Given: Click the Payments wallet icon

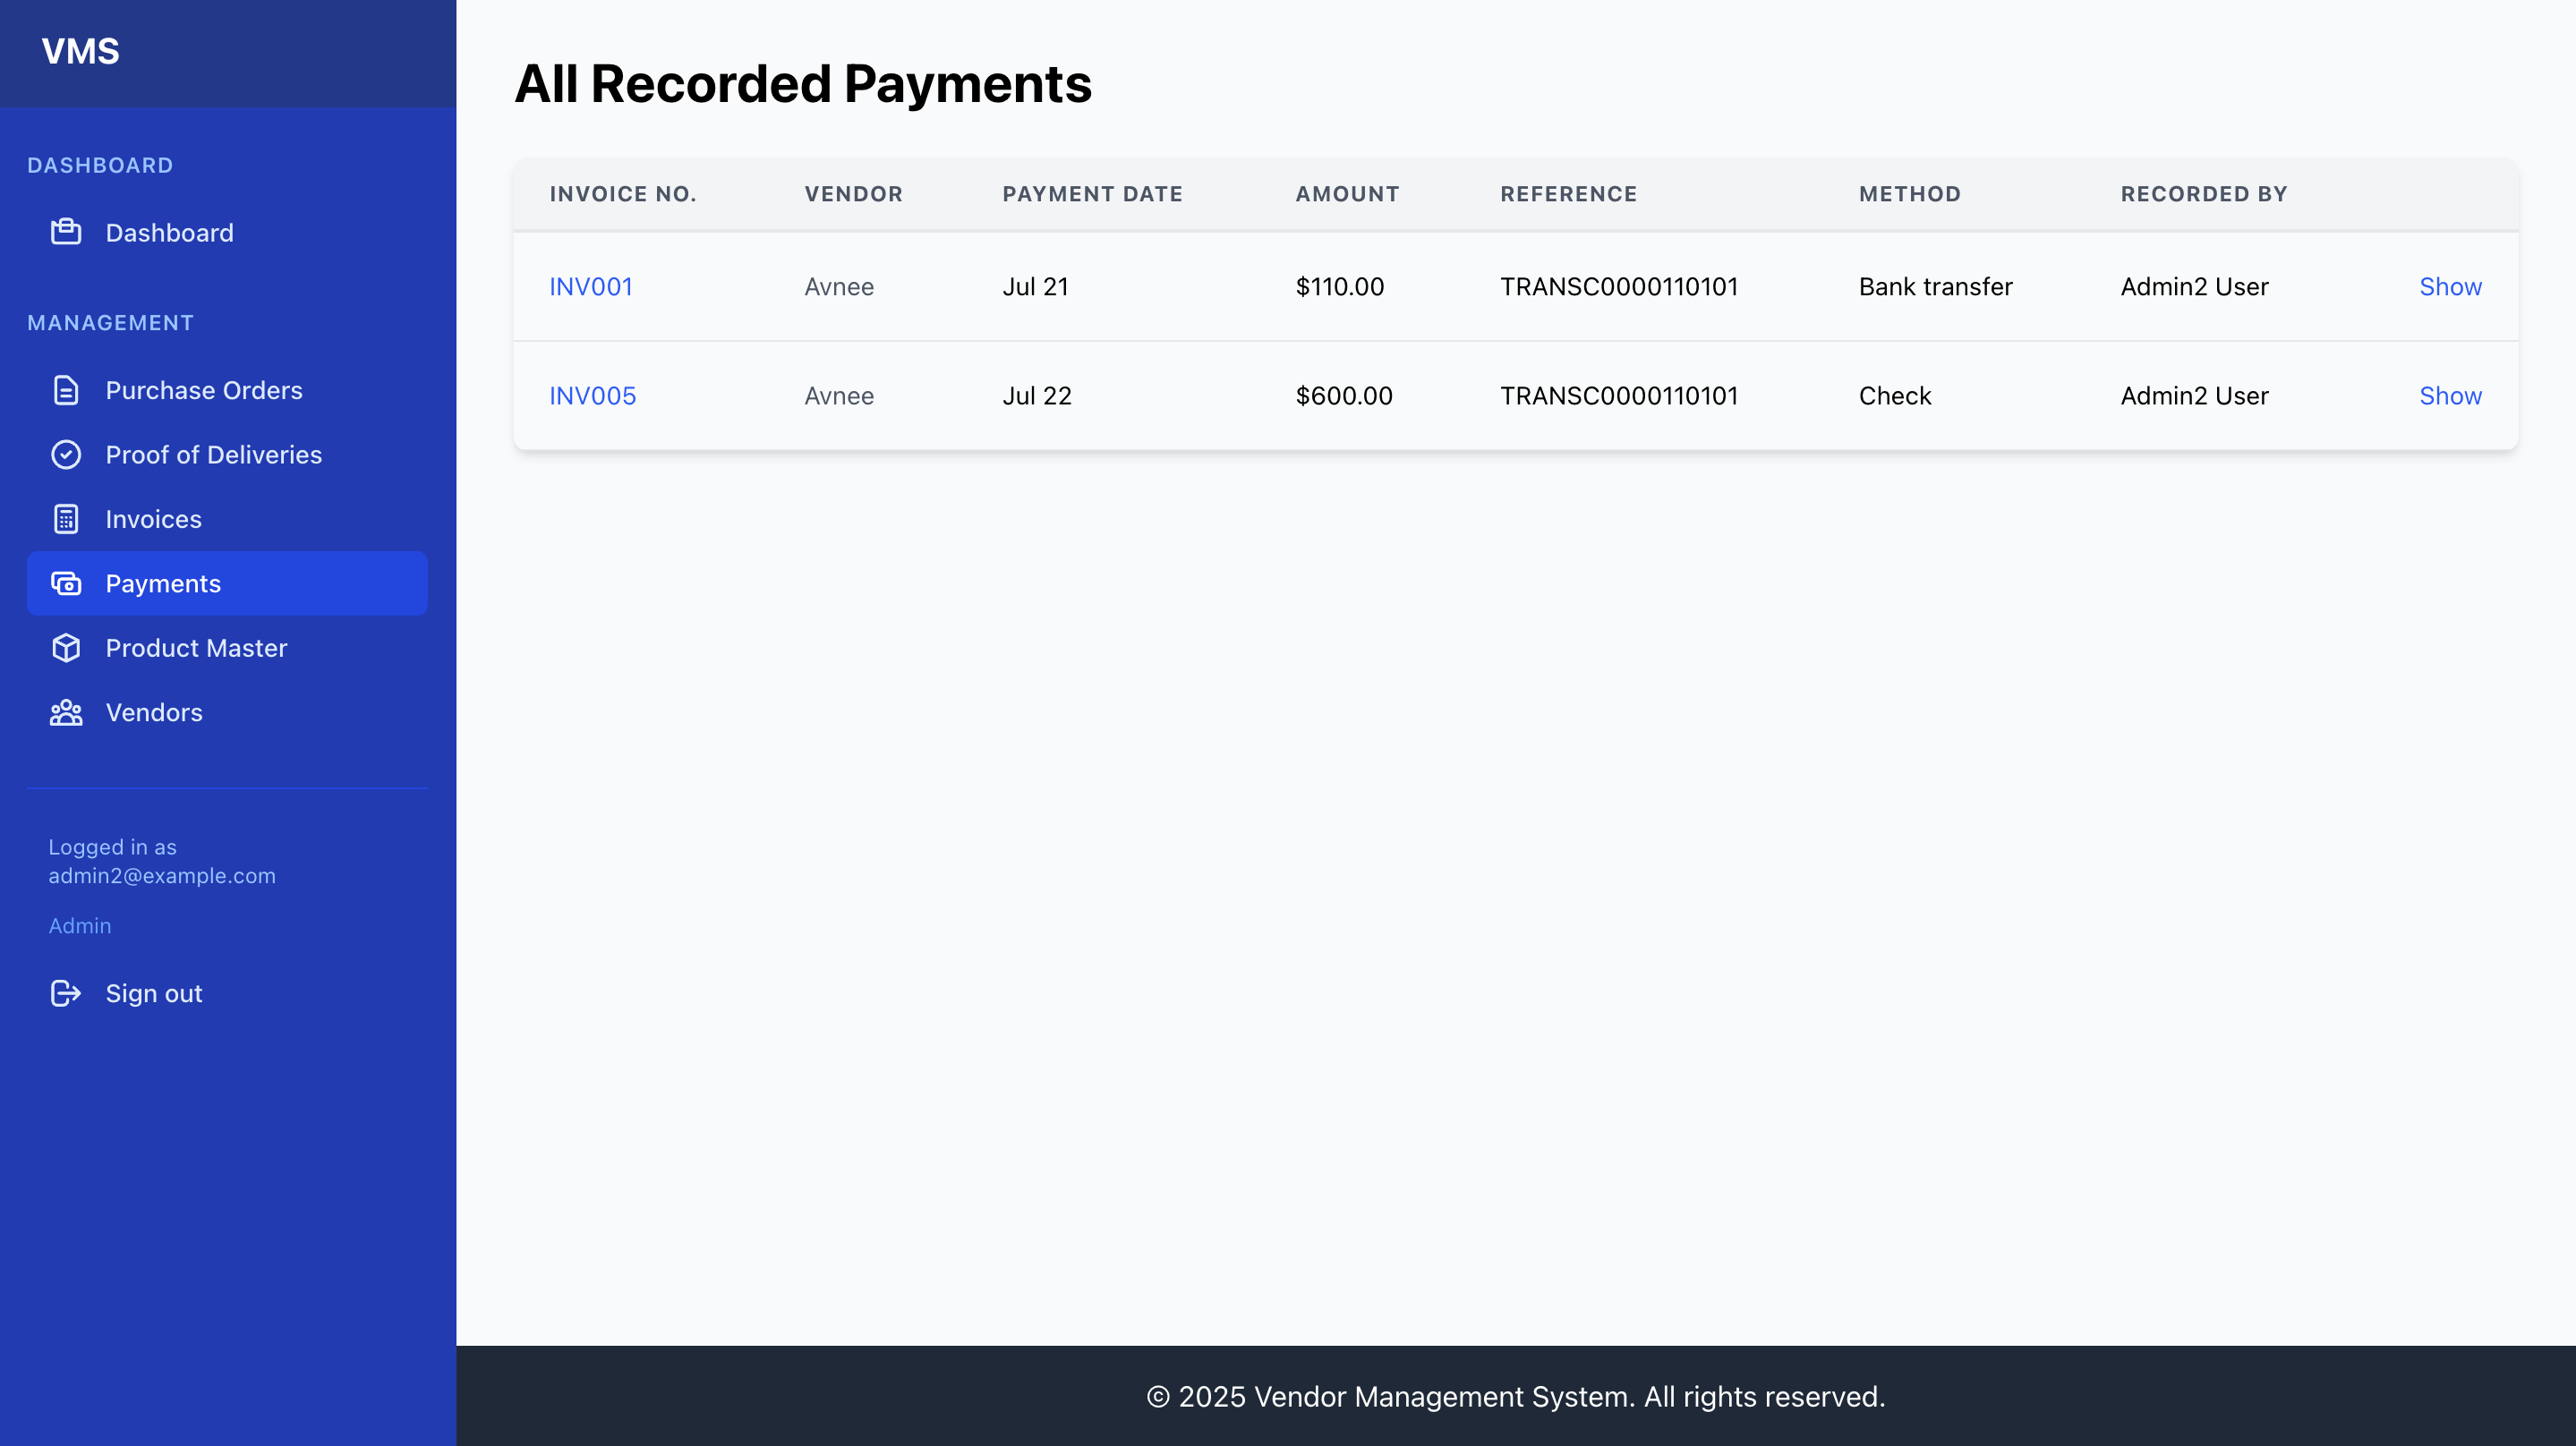Looking at the screenshot, I should 66,583.
